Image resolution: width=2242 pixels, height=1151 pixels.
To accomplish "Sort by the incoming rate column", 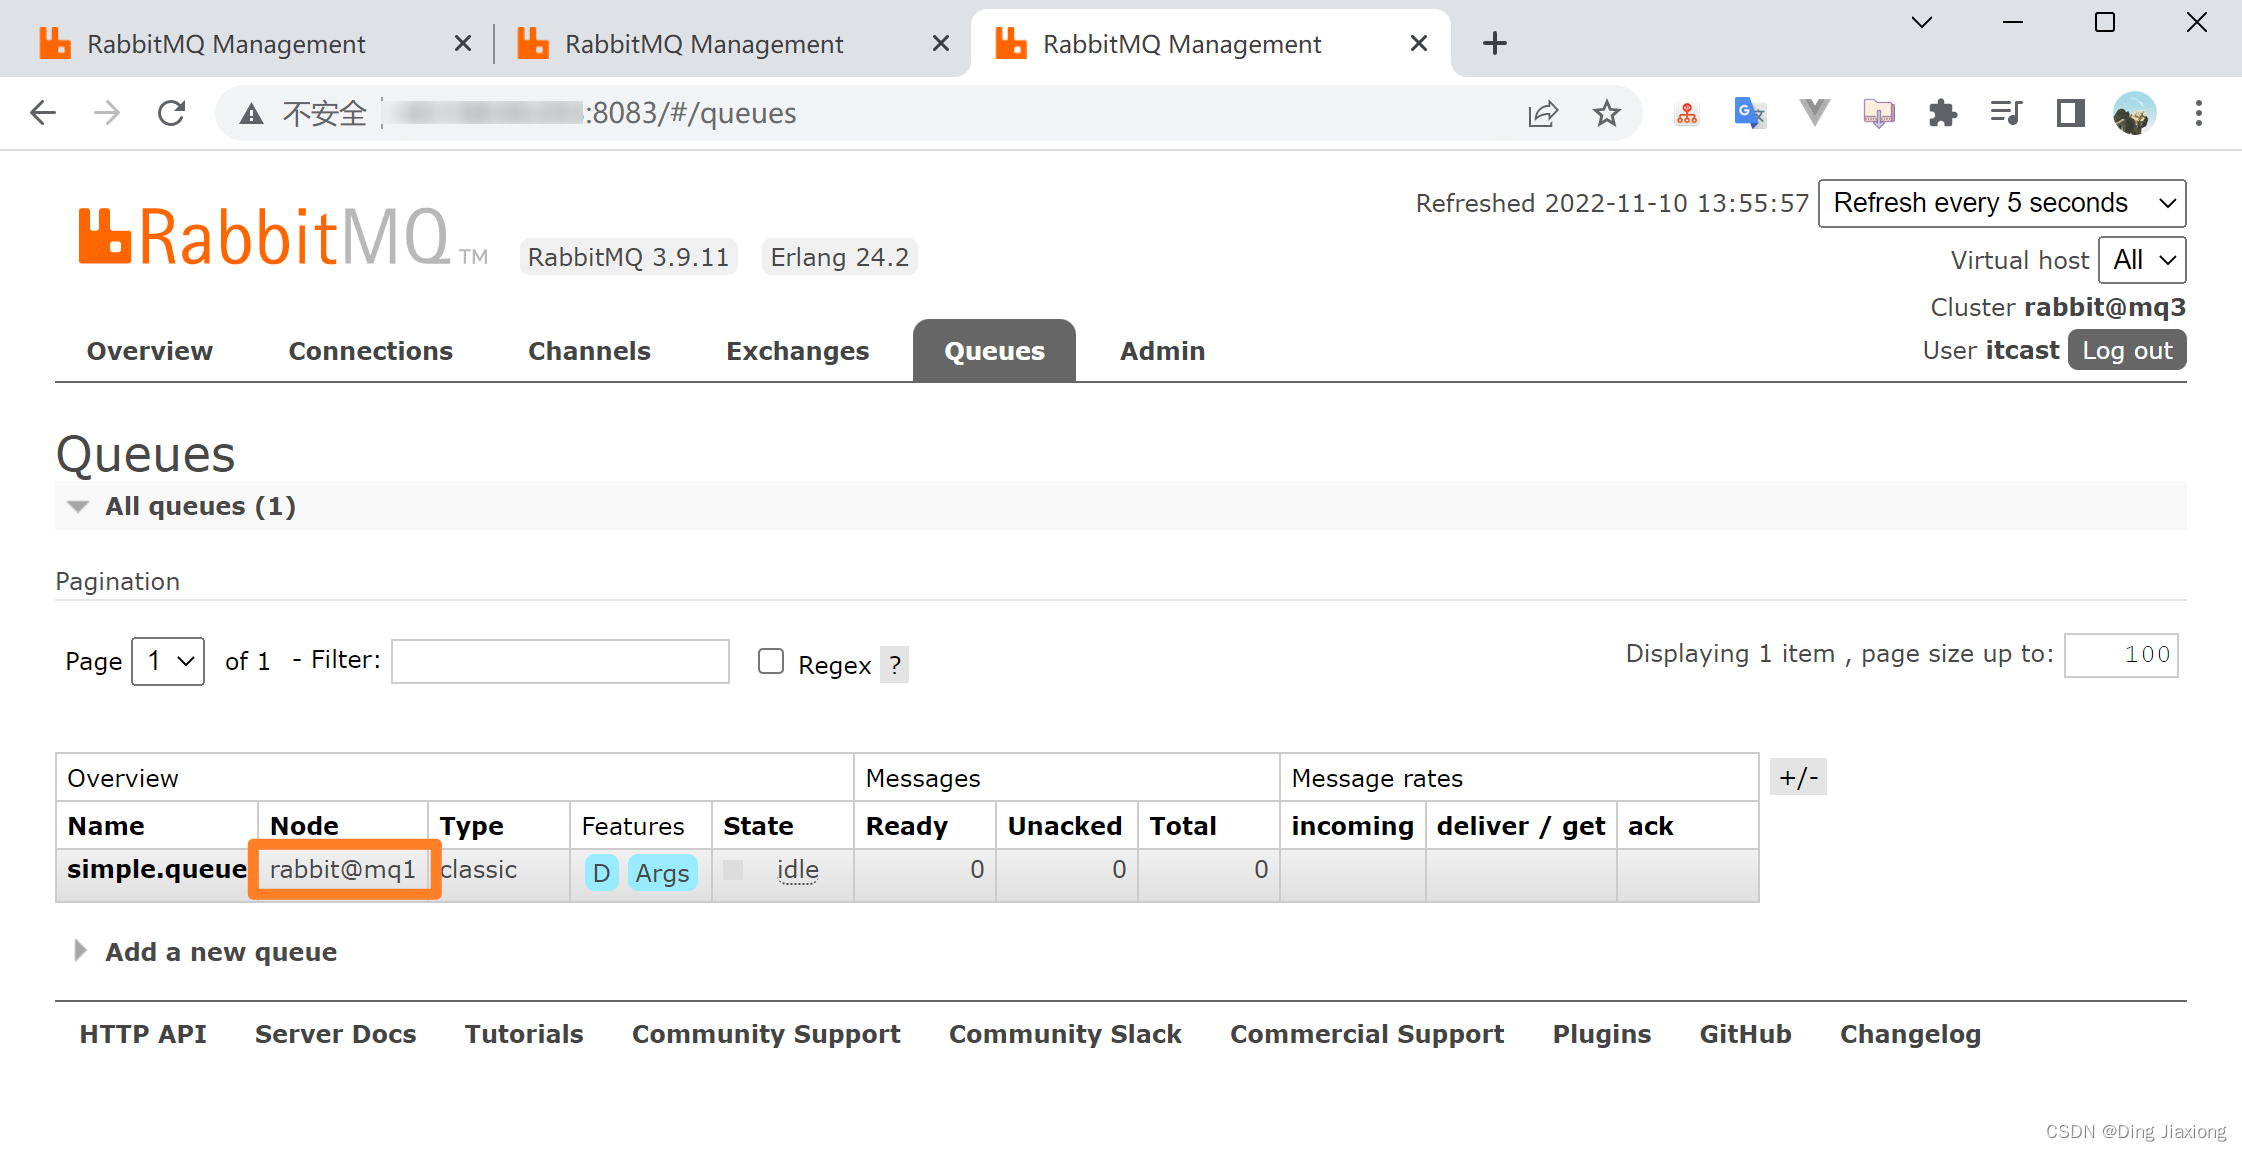I will pos(1352,826).
